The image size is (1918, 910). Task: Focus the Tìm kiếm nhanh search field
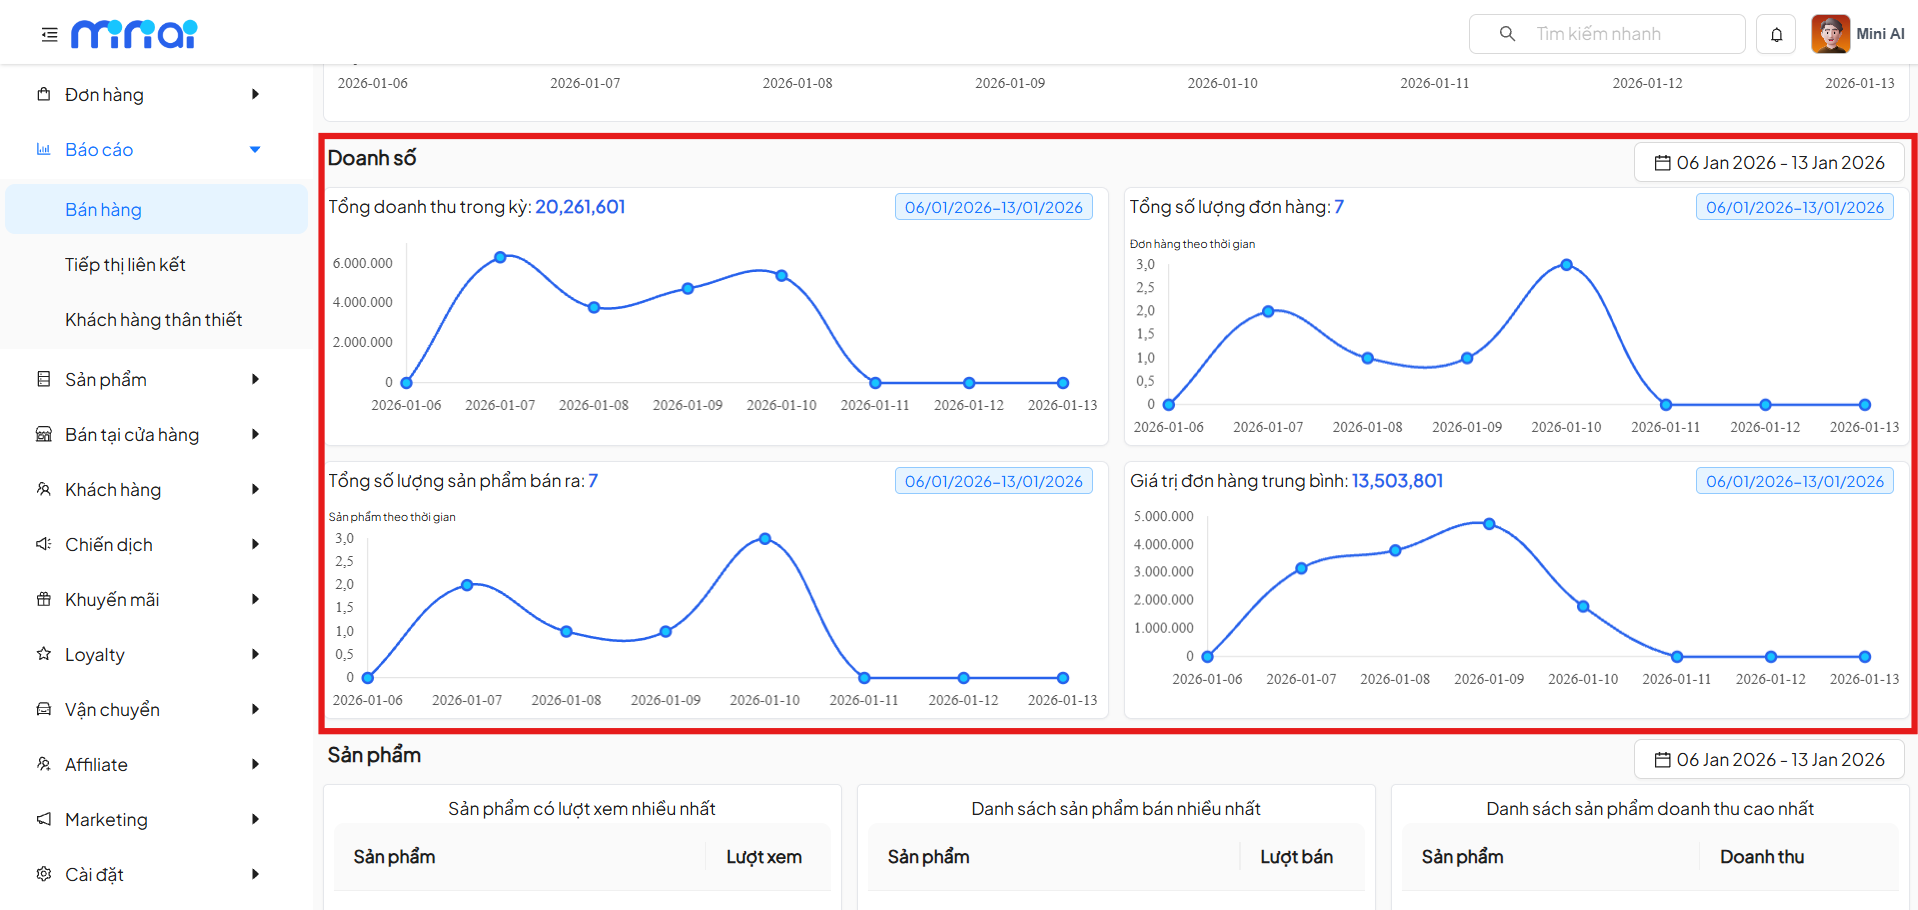click(x=1630, y=34)
